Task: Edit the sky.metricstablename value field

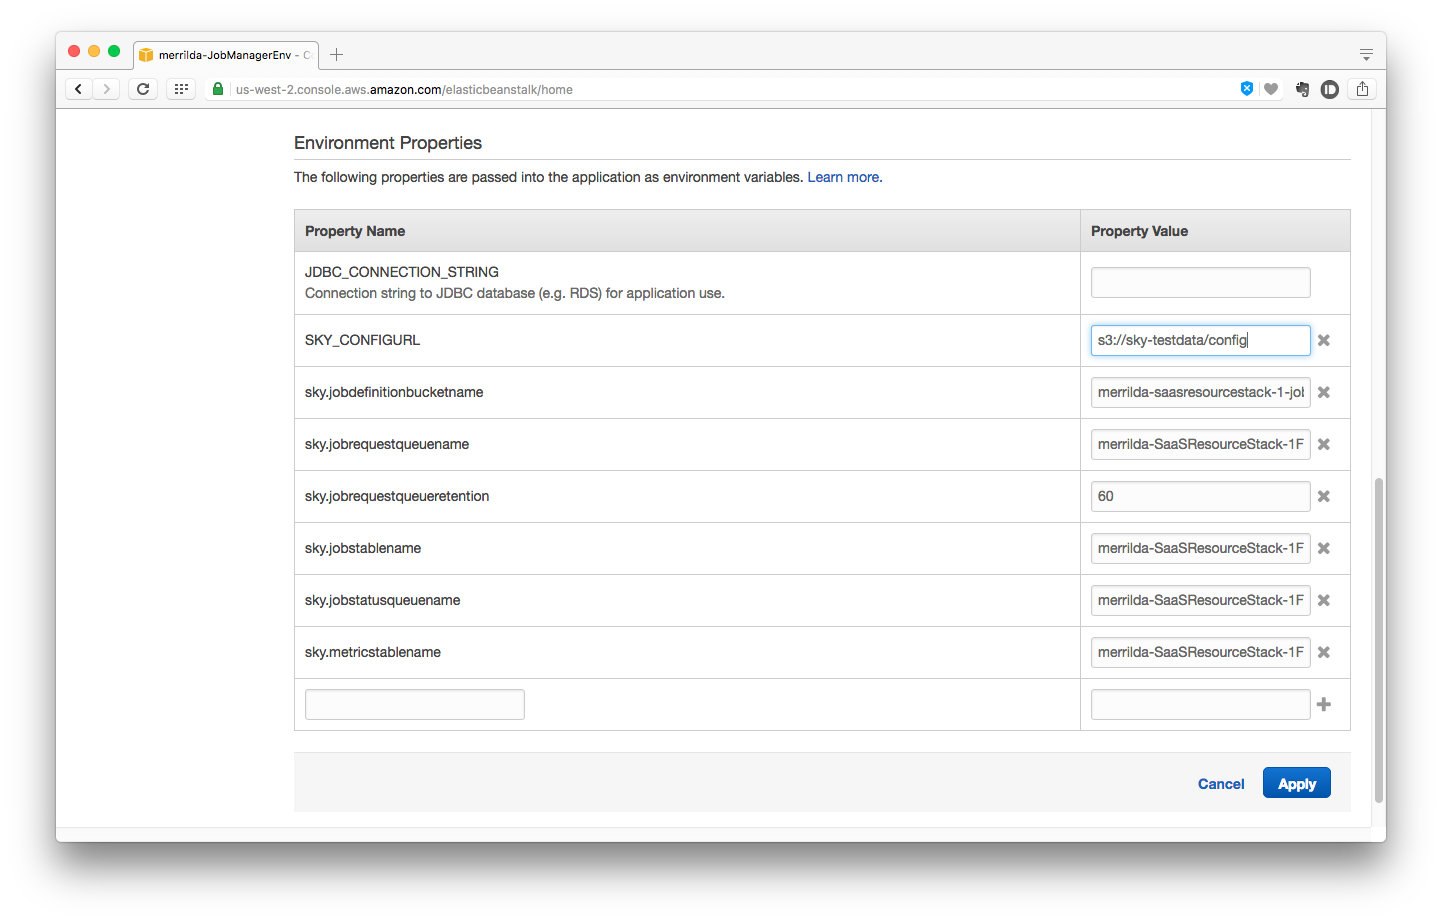Action: [x=1201, y=652]
